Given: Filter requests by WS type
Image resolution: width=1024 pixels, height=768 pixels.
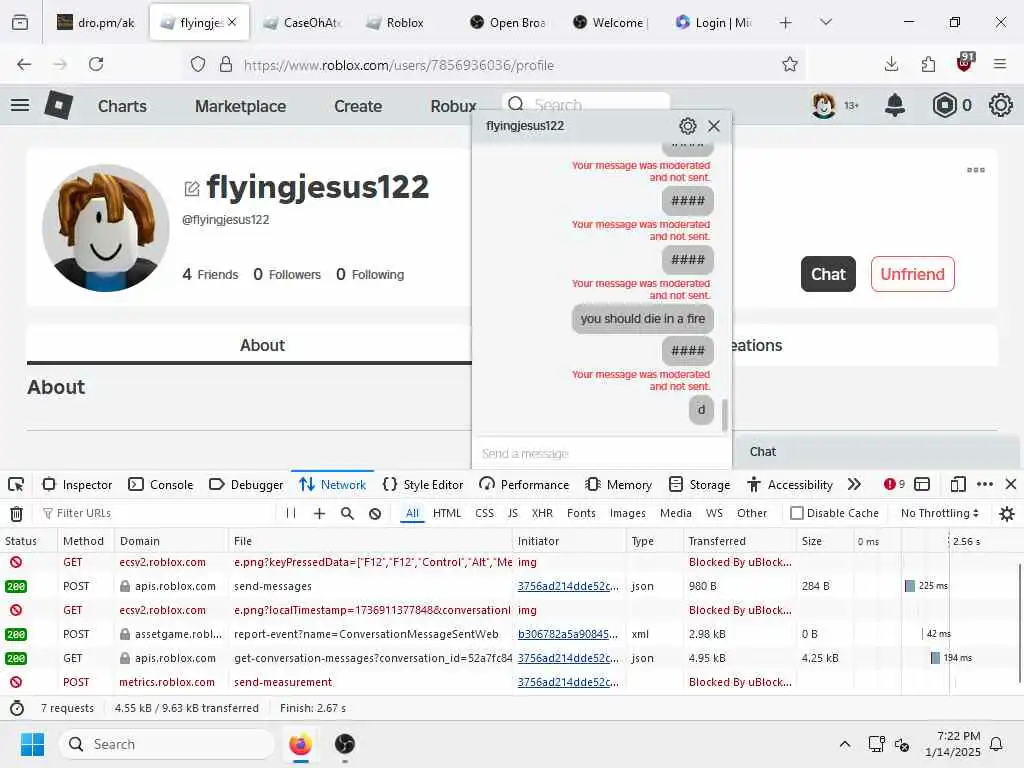Looking at the screenshot, I should 714,513.
